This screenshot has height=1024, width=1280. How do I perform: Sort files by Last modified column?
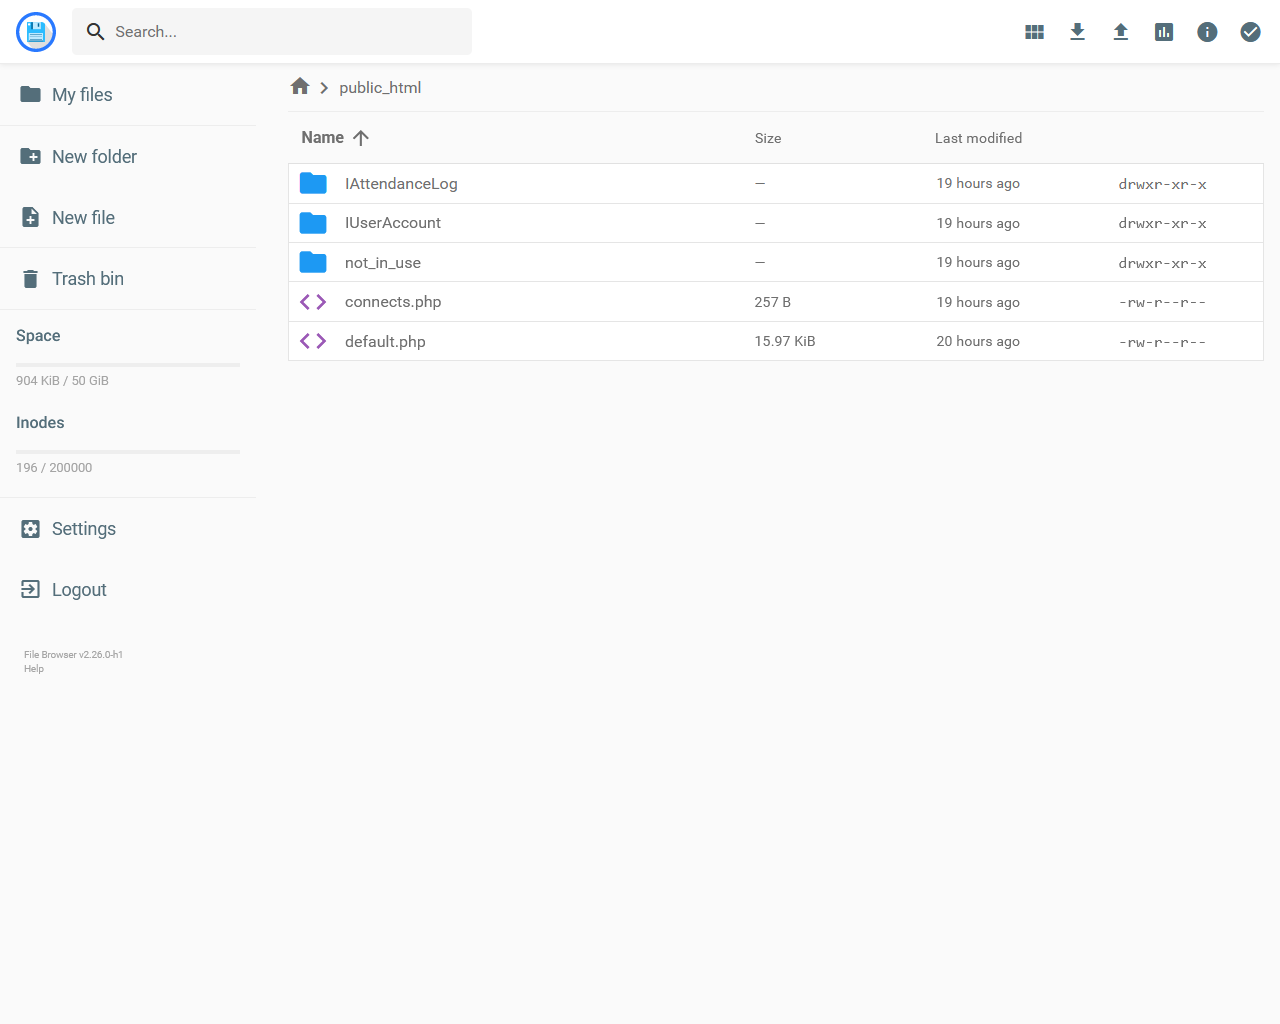coord(978,138)
